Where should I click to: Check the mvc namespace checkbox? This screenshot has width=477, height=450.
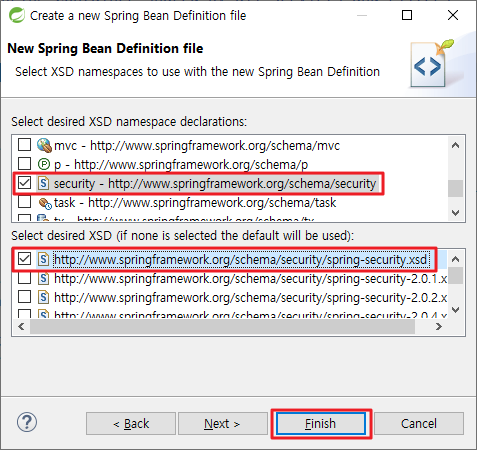pyautogui.click(x=24, y=145)
